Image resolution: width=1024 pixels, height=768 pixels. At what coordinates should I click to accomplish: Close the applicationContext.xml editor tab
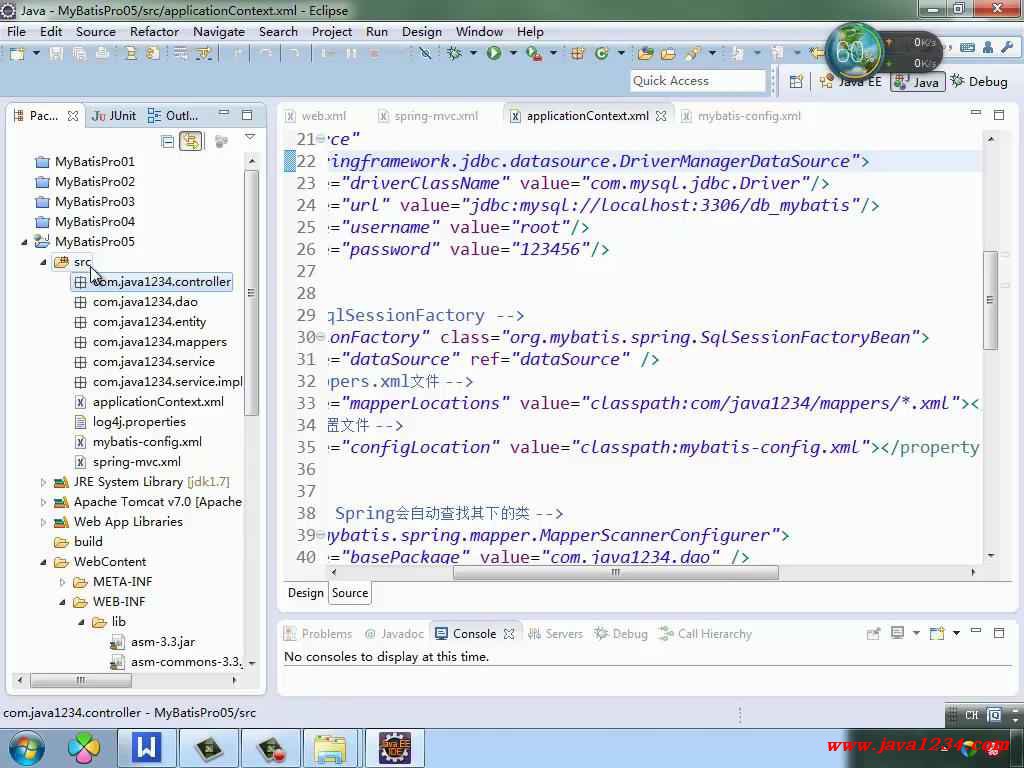tap(661, 116)
